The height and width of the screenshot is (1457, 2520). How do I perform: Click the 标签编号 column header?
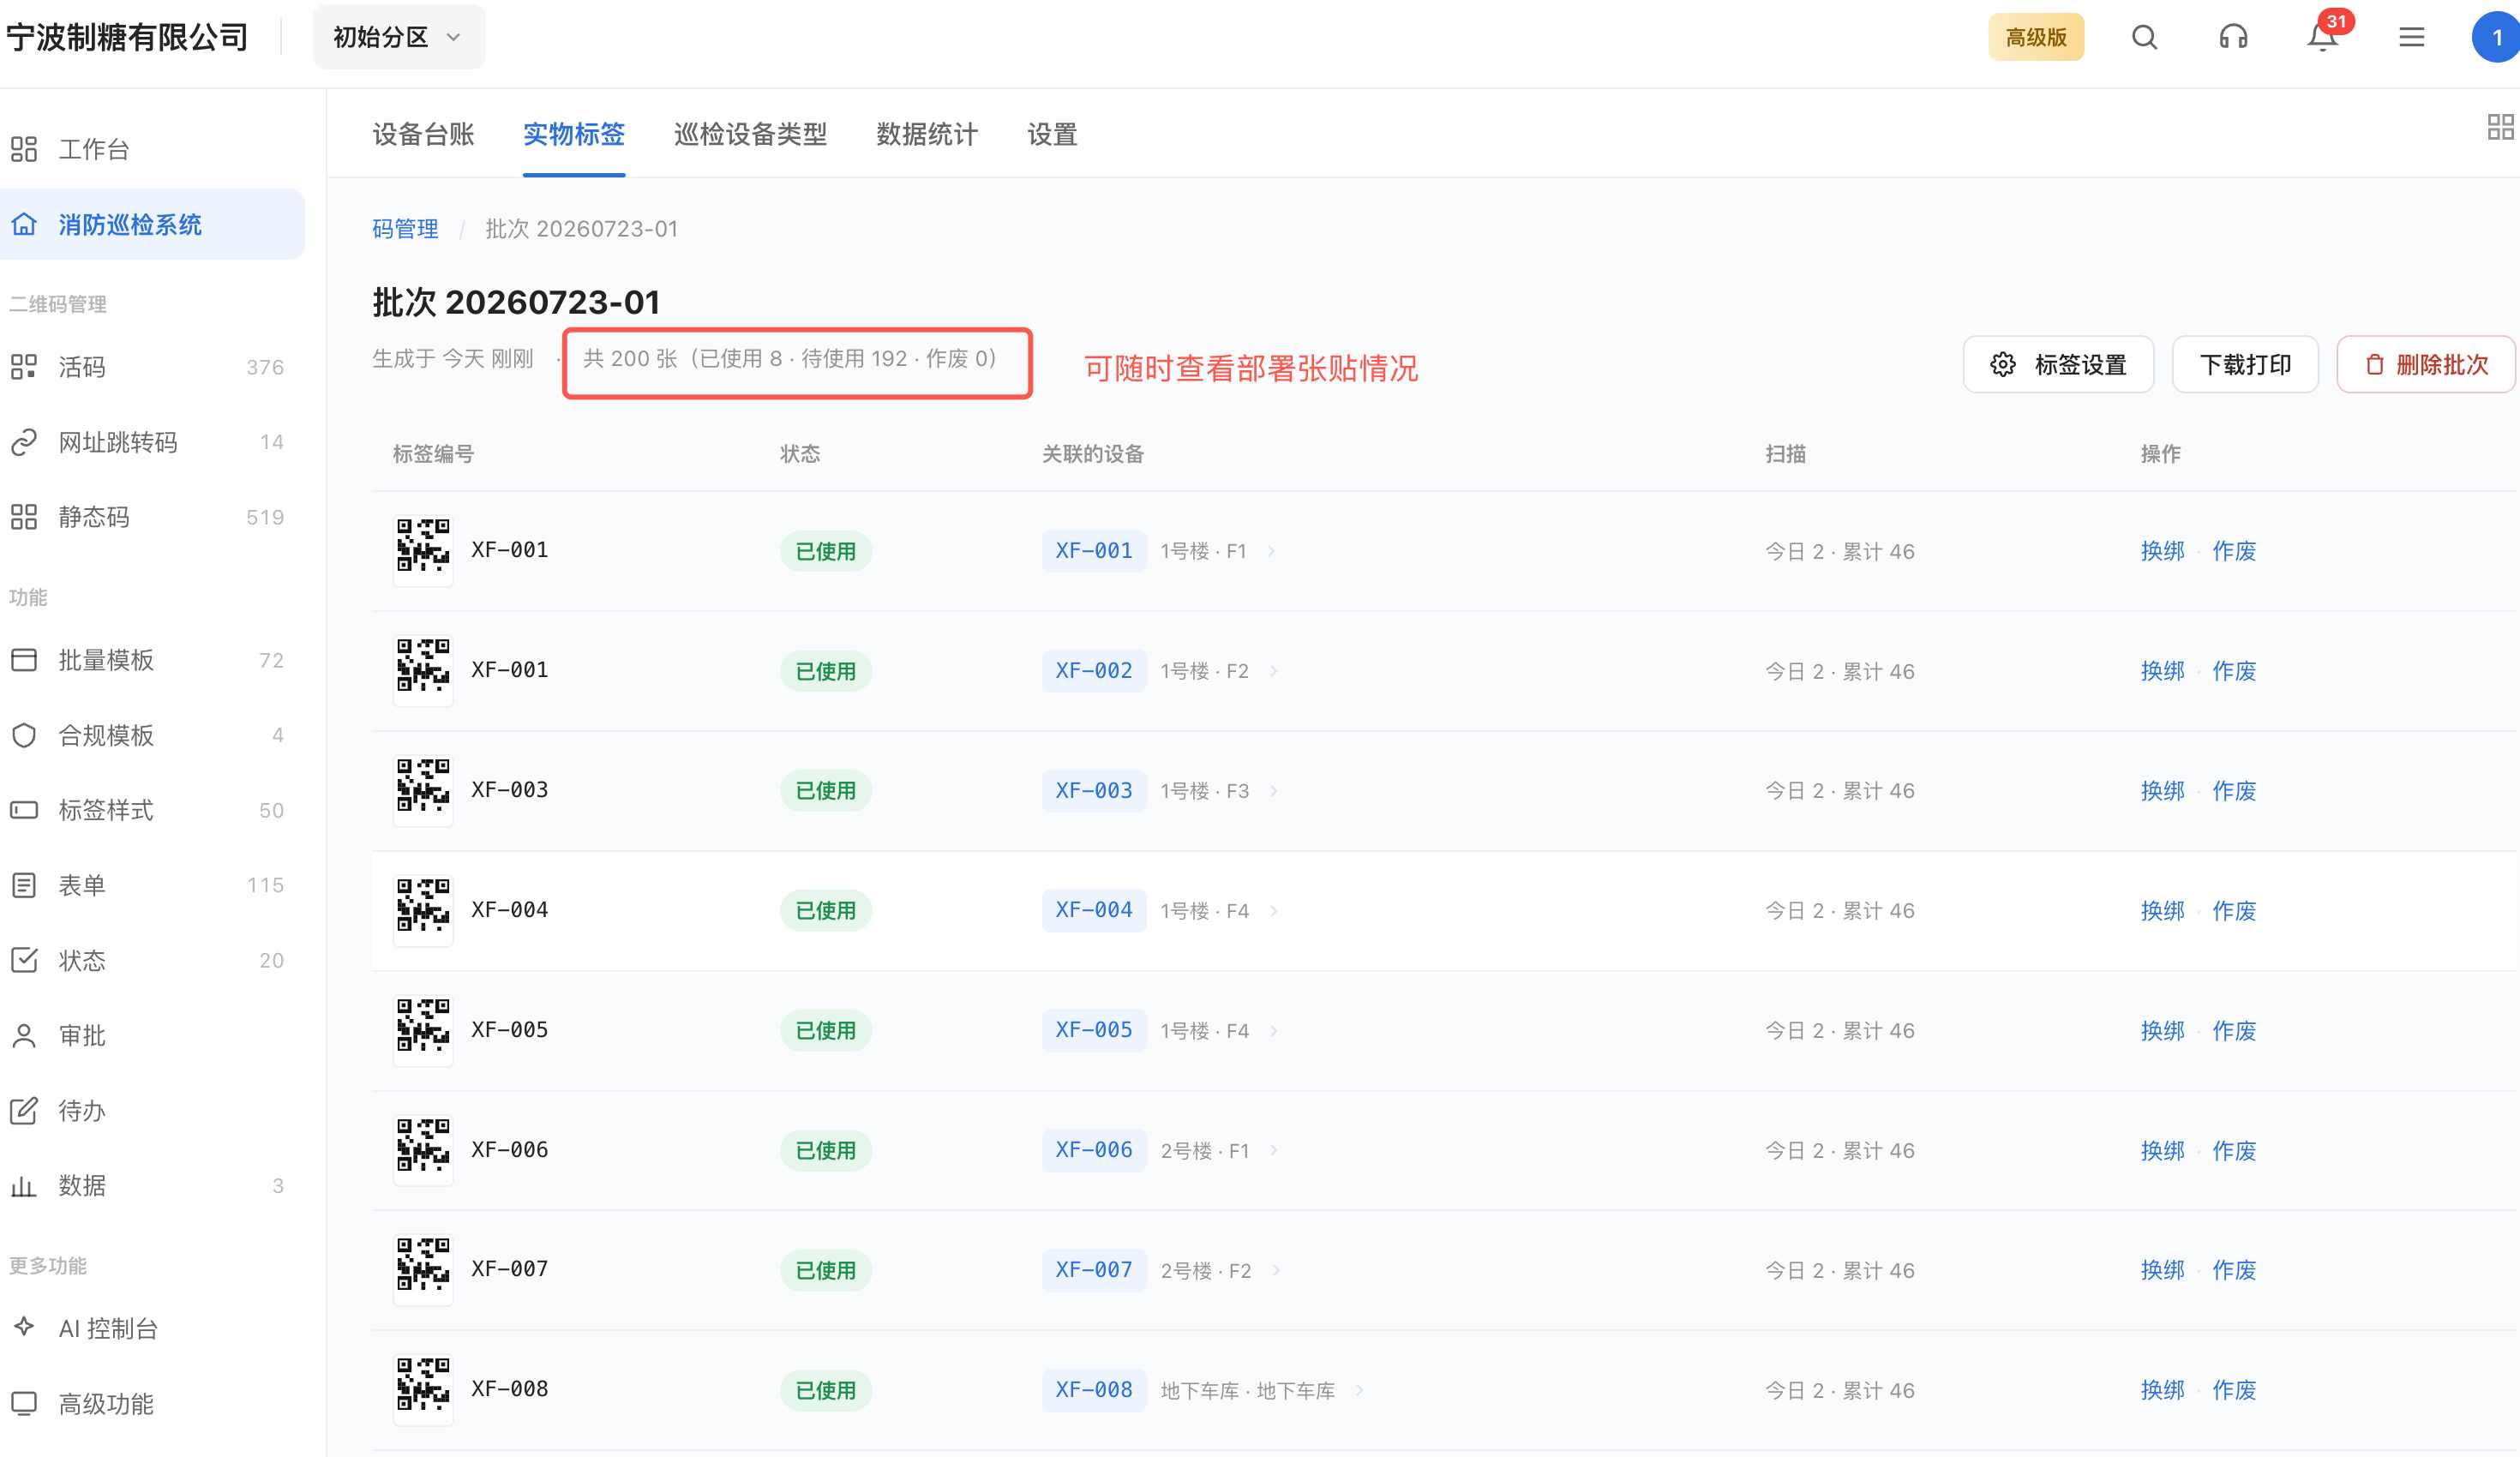point(433,454)
